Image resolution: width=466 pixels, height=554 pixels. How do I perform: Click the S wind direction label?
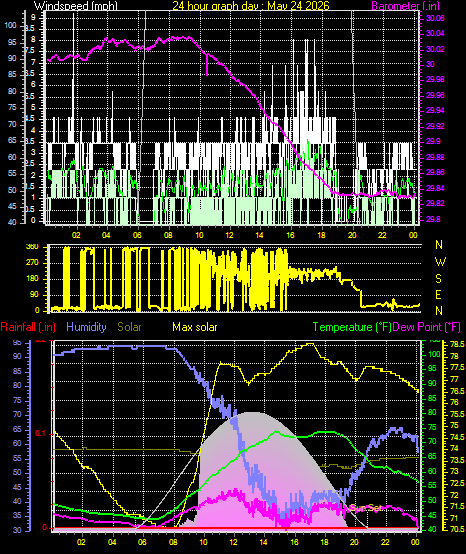tap(438, 279)
